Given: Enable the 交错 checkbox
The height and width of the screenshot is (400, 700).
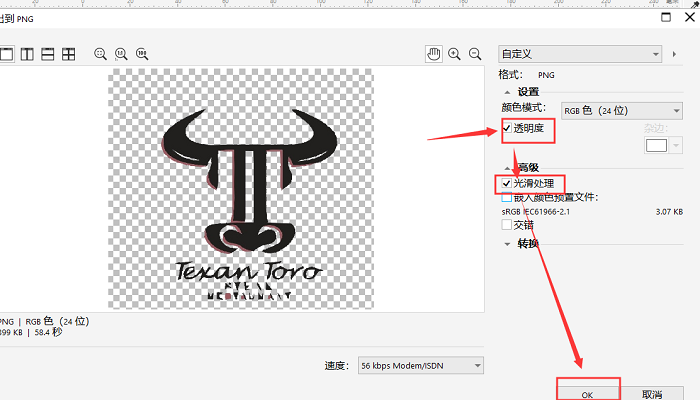Looking at the screenshot, I should pyautogui.click(x=507, y=225).
